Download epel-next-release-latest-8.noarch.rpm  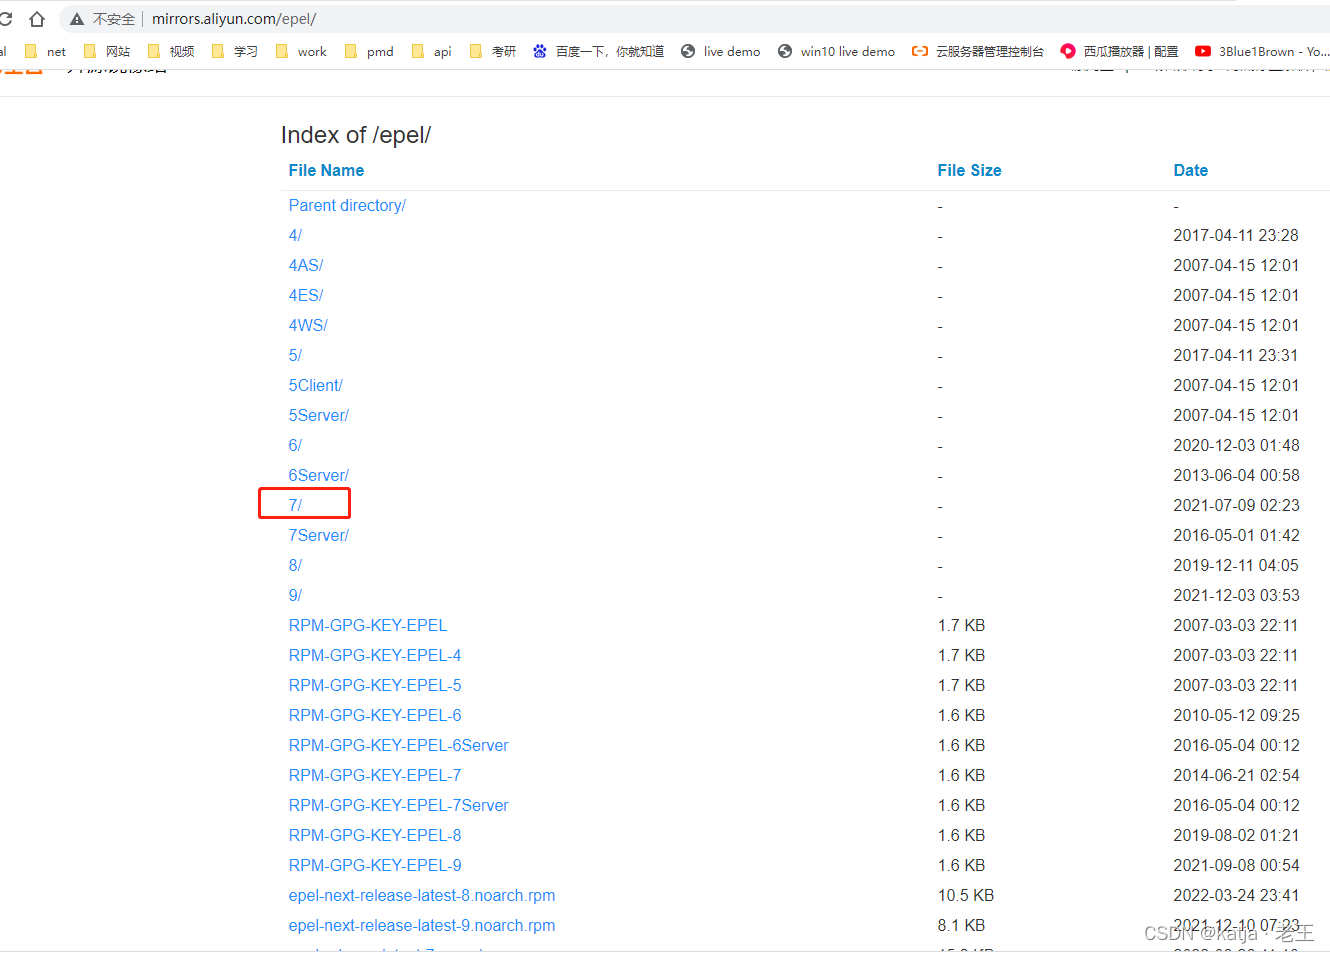[422, 895]
